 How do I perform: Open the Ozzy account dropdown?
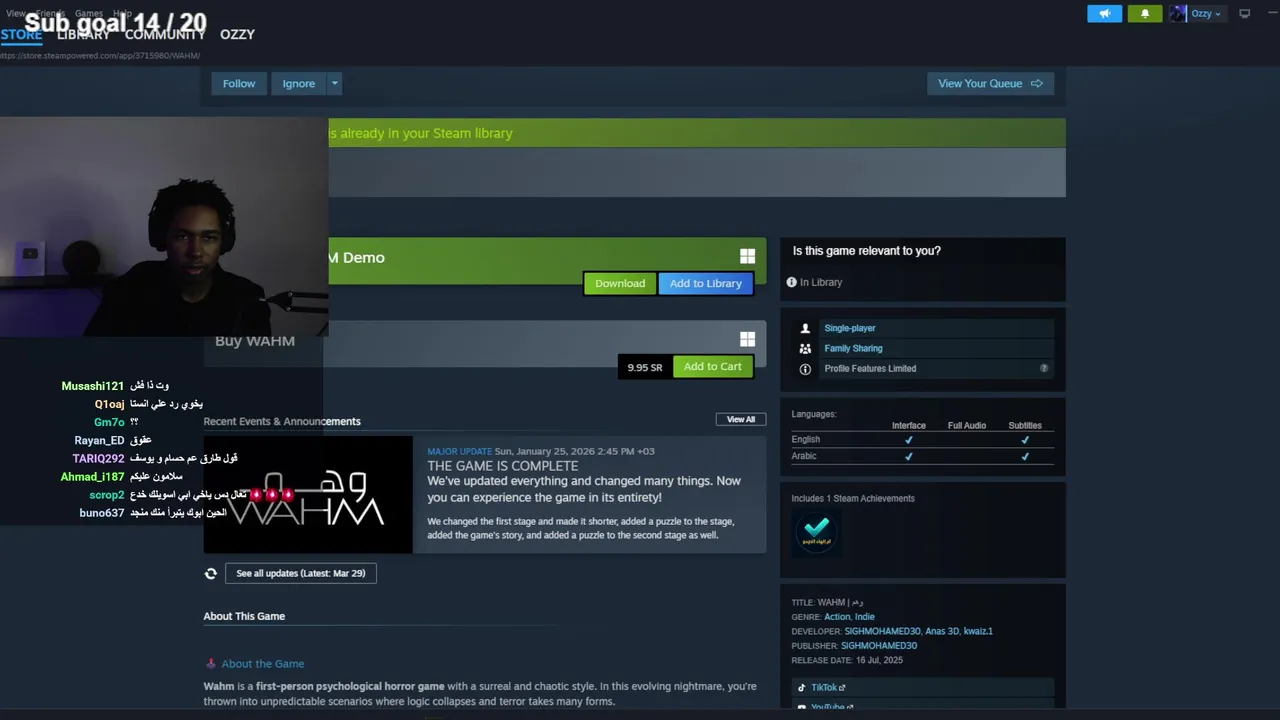(x=1208, y=13)
